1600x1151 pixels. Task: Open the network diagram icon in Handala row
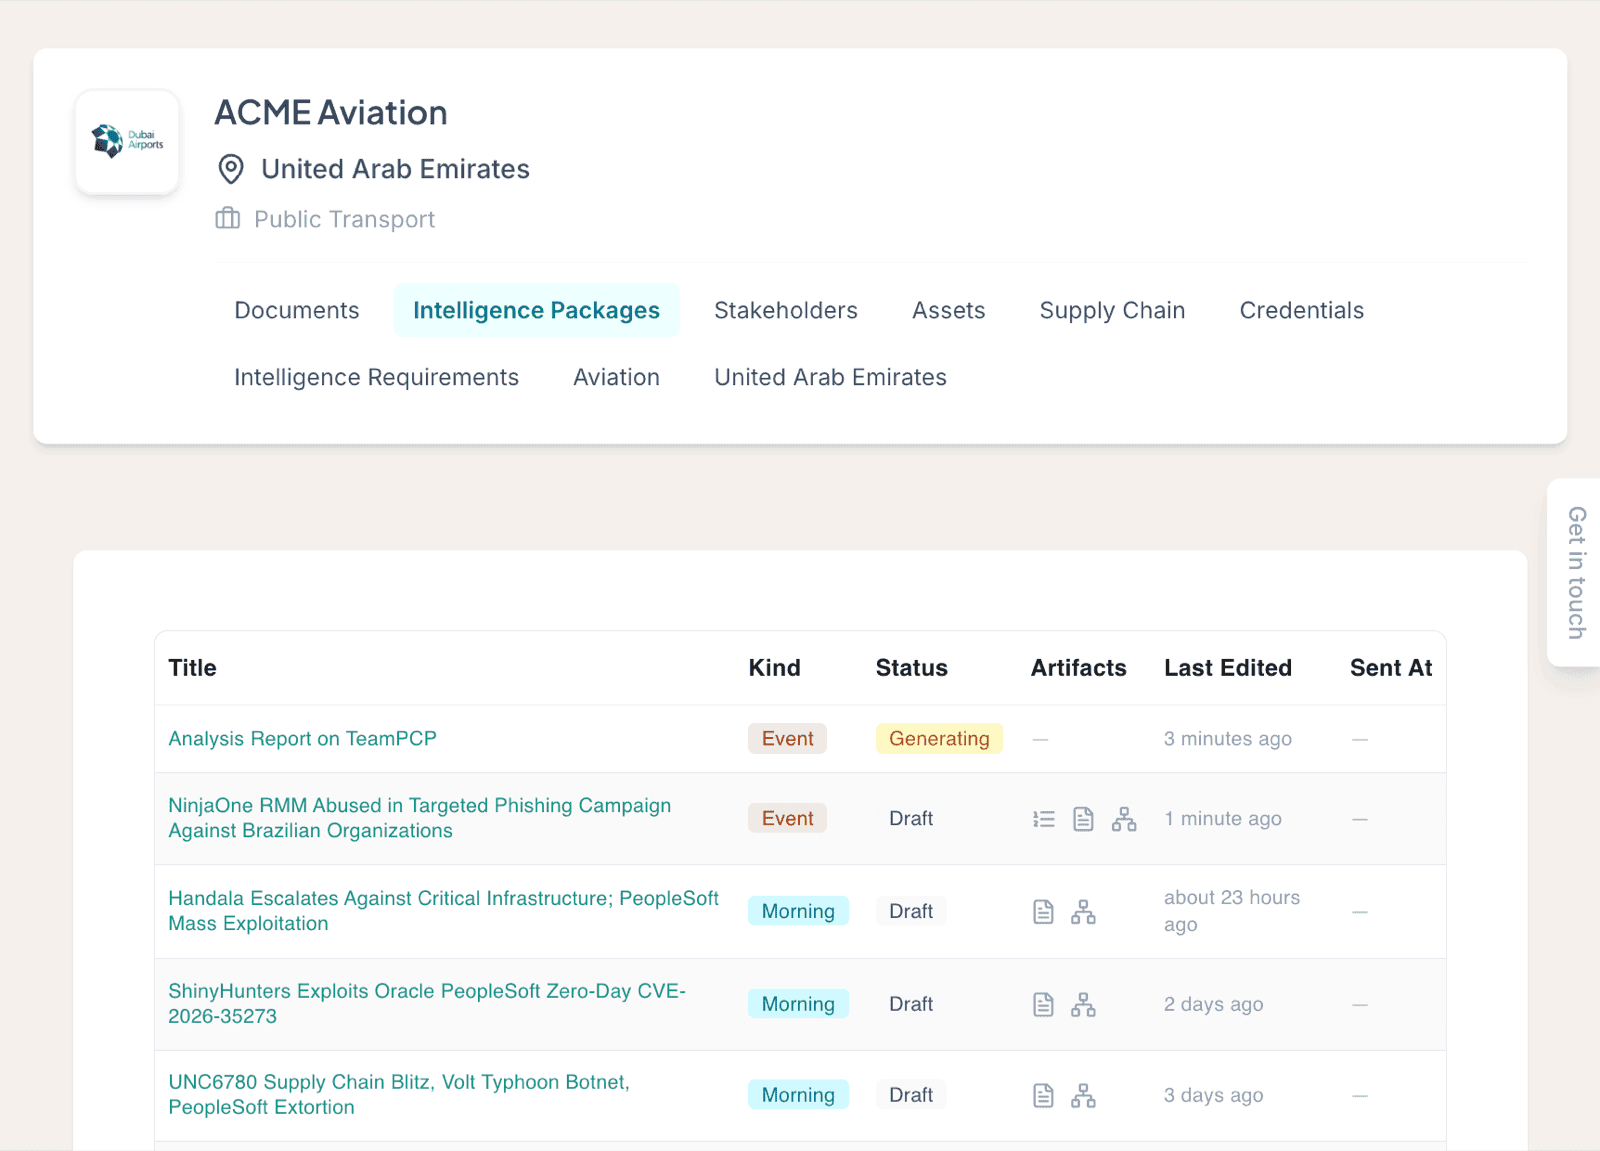coord(1083,911)
